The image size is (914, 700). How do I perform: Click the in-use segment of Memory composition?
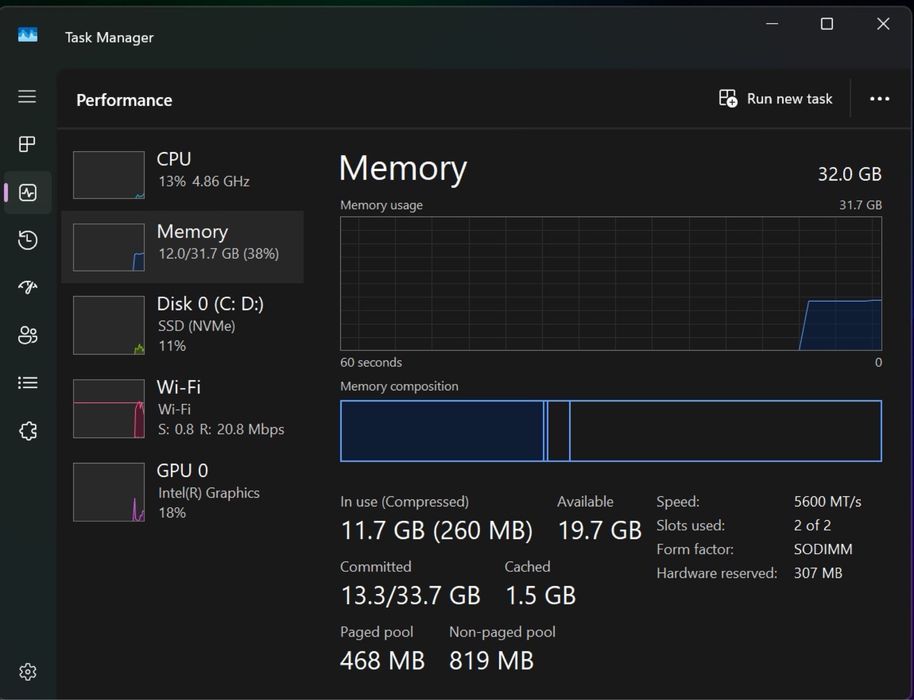click(442, 431)
